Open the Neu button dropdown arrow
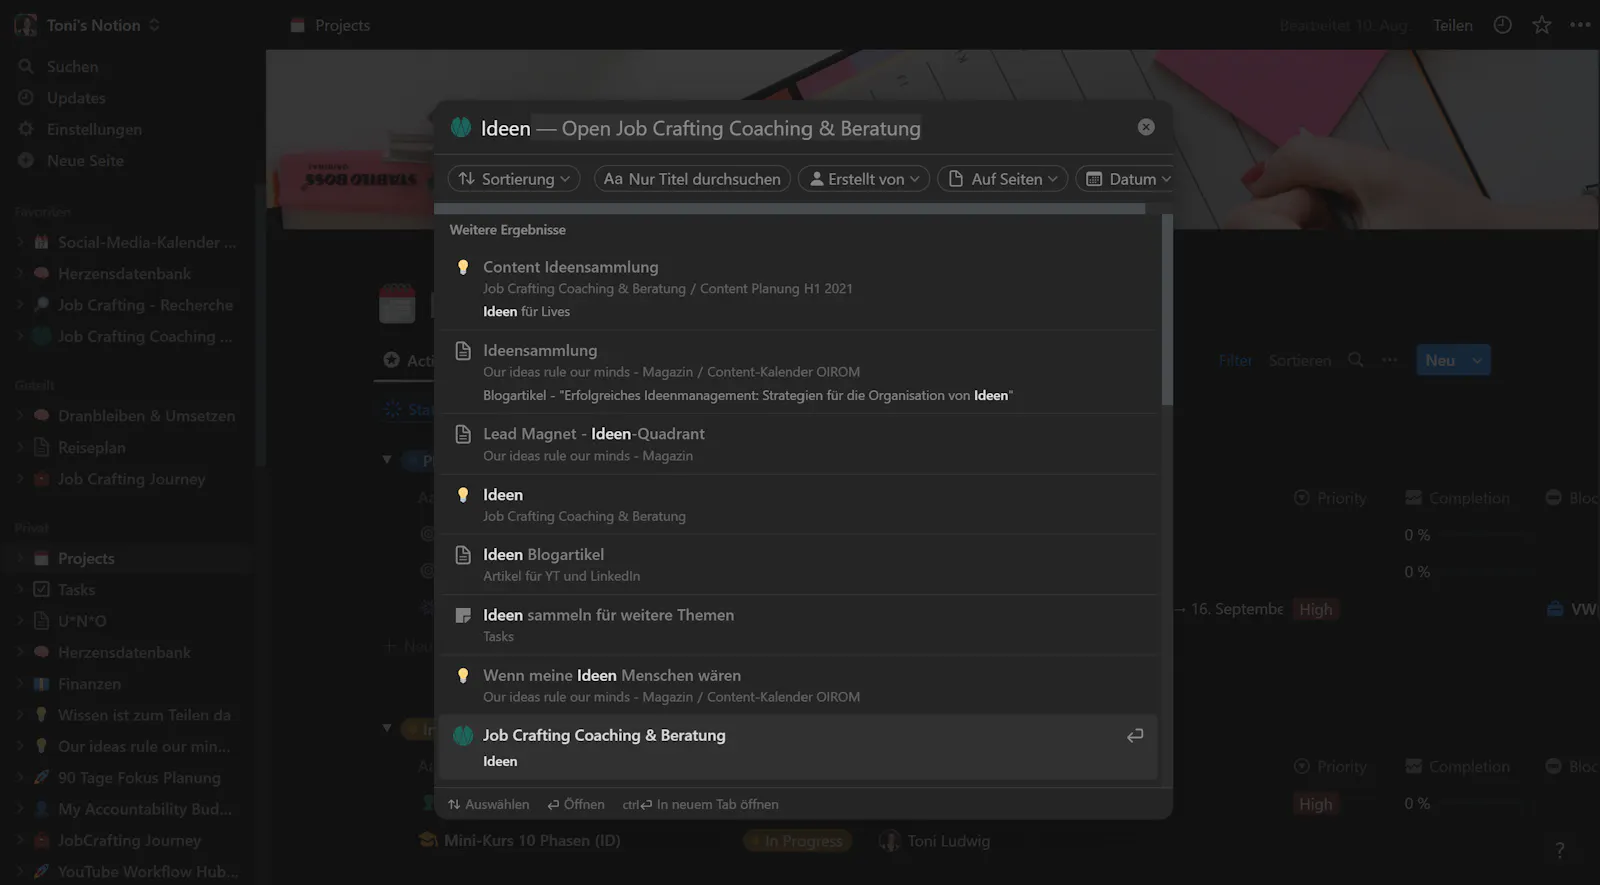This screenshot has height=885, width=1600. (1477, 361)
